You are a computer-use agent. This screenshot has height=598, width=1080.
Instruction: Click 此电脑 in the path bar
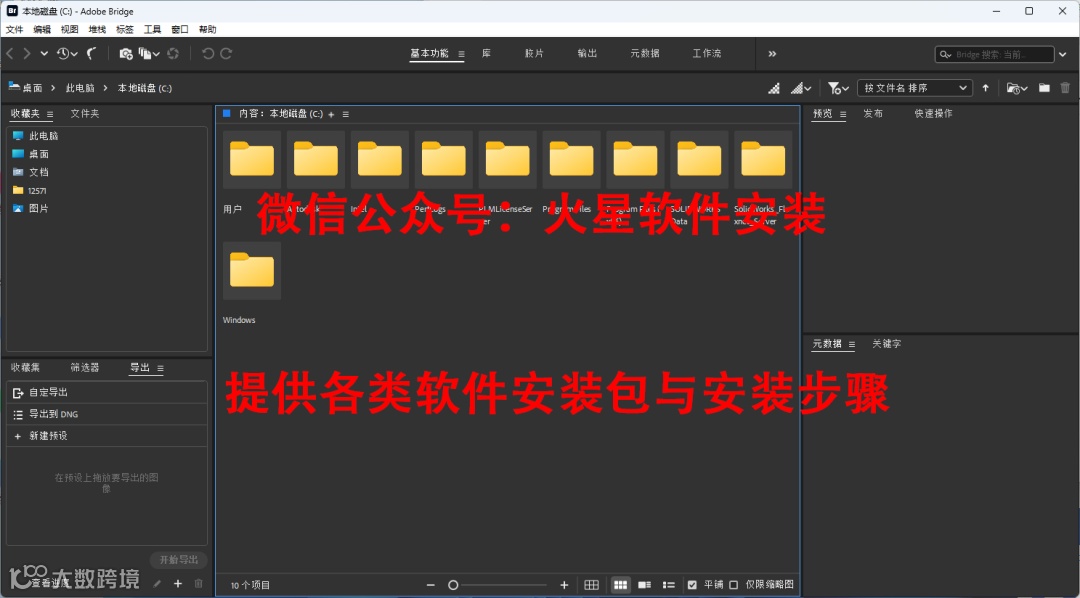pos(80,88)
